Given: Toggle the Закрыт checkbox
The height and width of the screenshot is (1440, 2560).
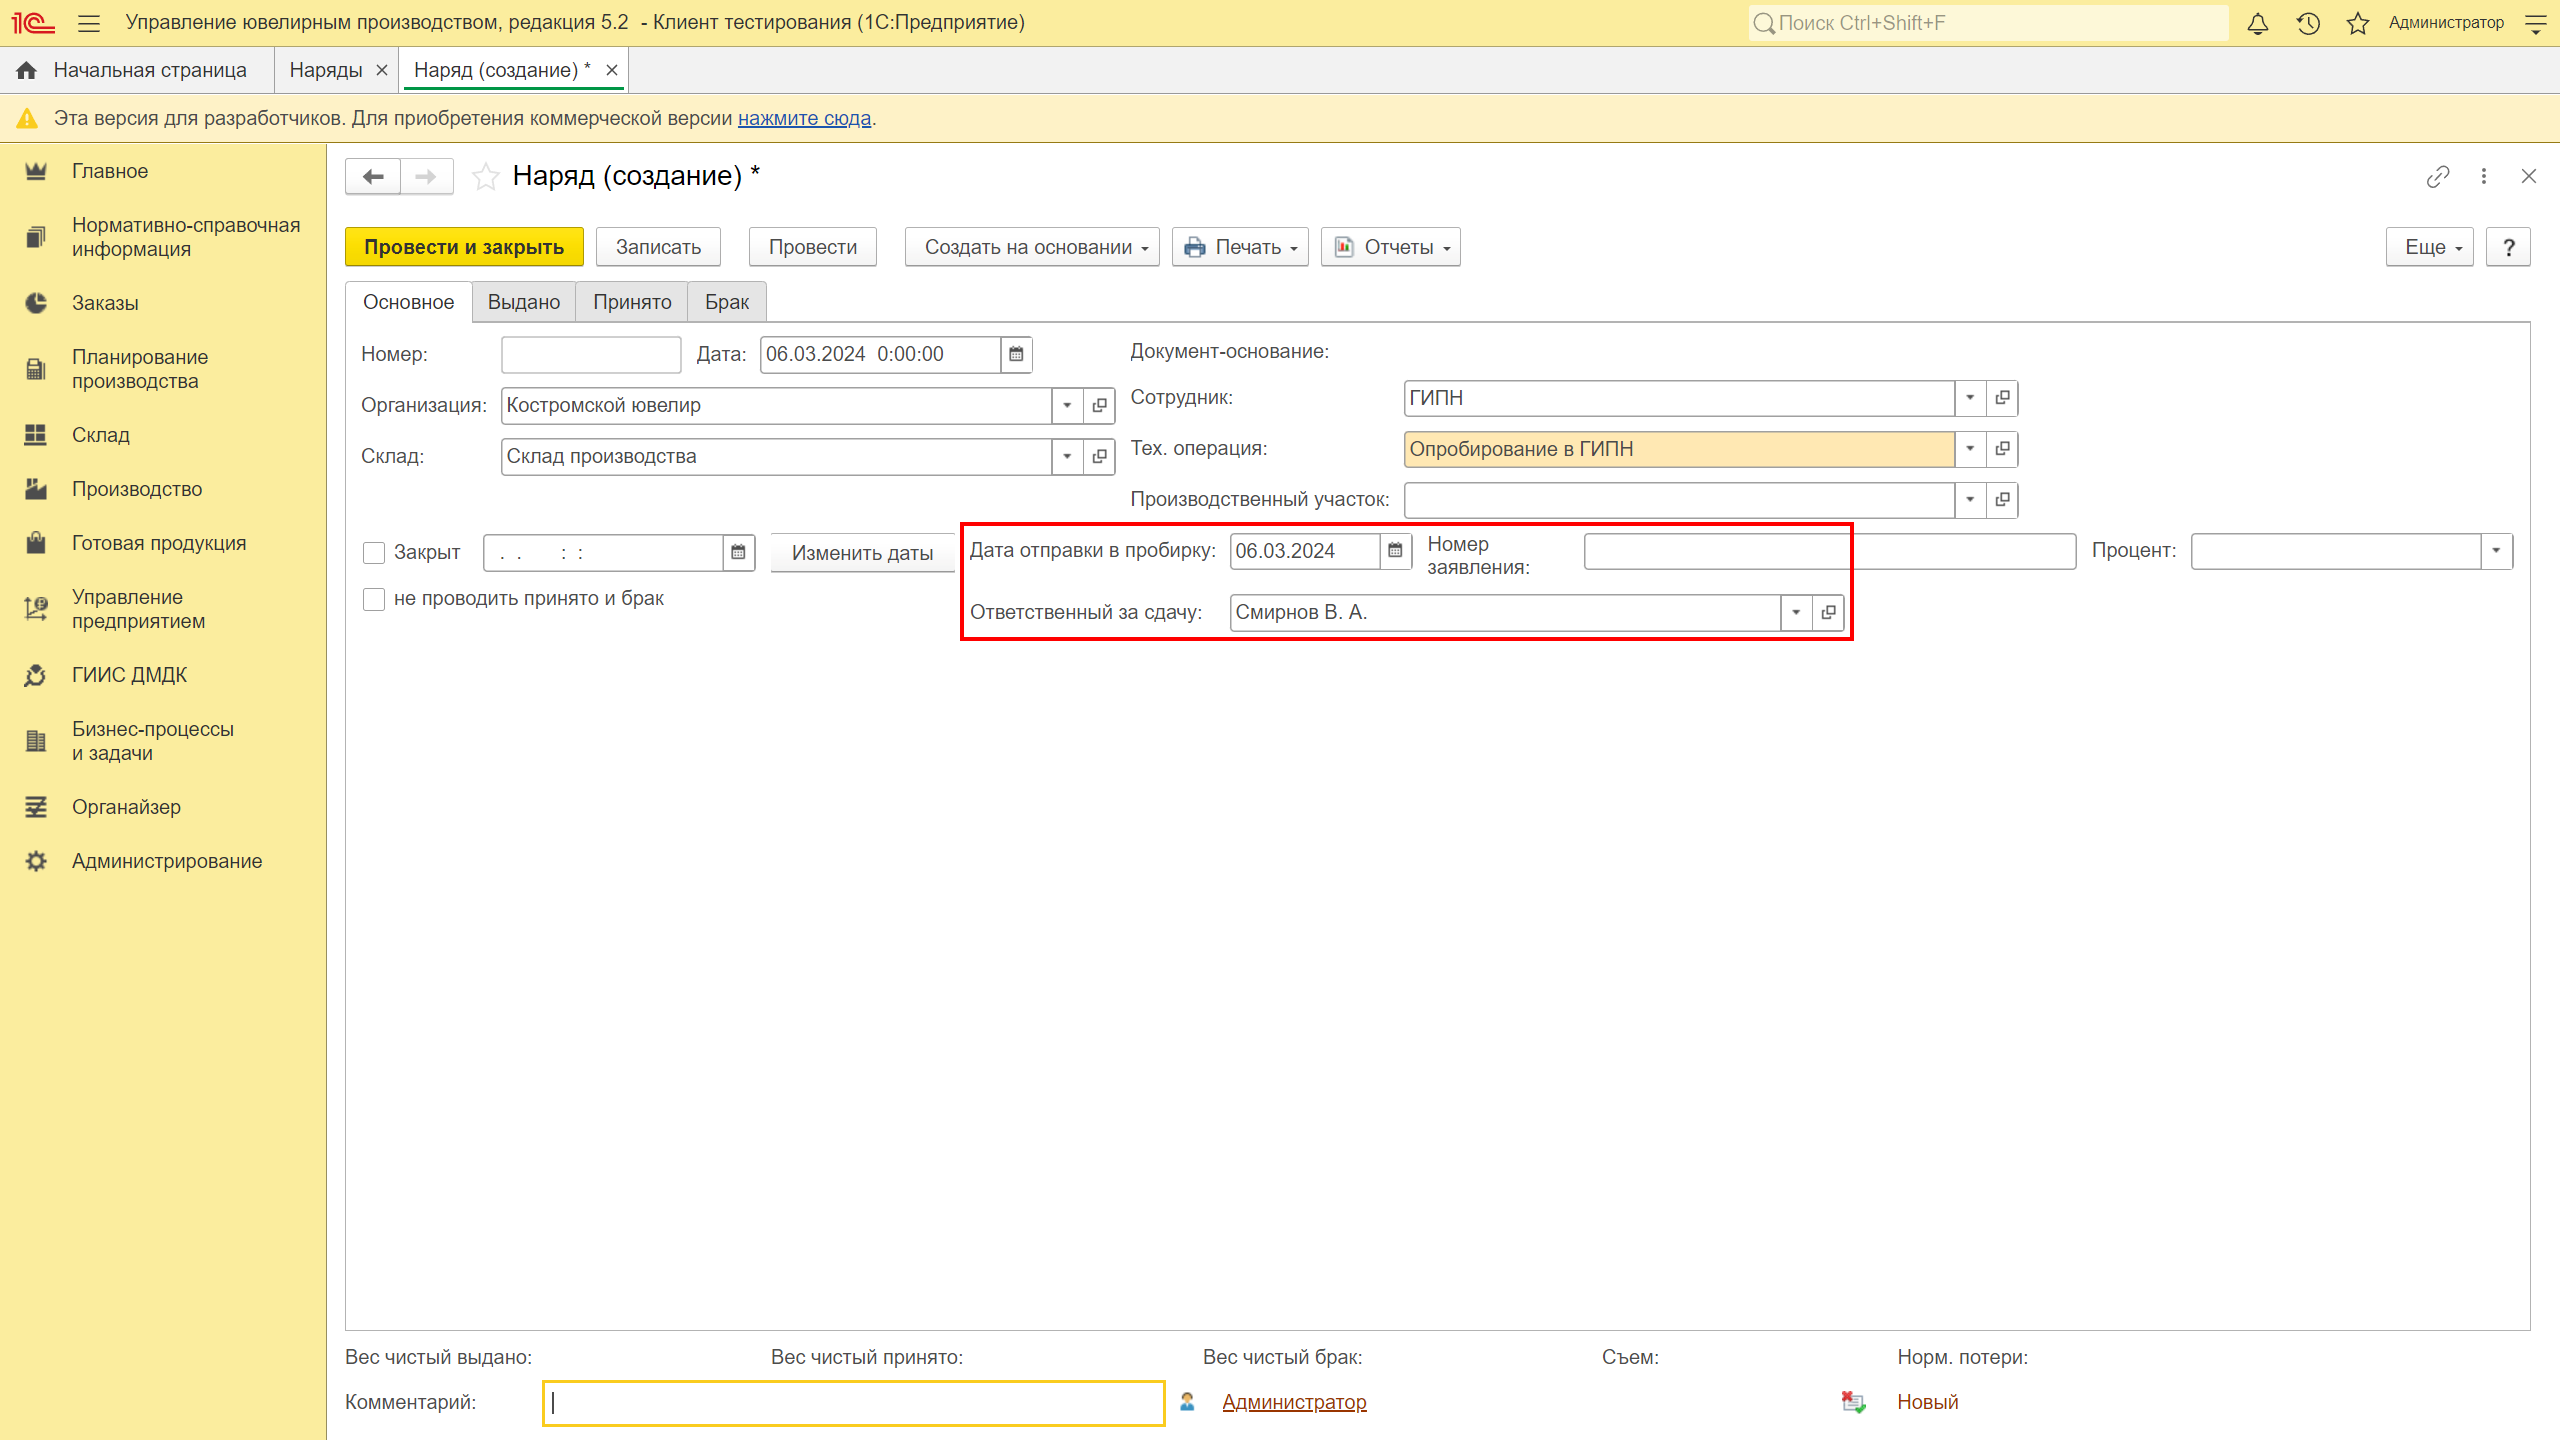Looking at the screenshot, I should [x=374, y=553].
